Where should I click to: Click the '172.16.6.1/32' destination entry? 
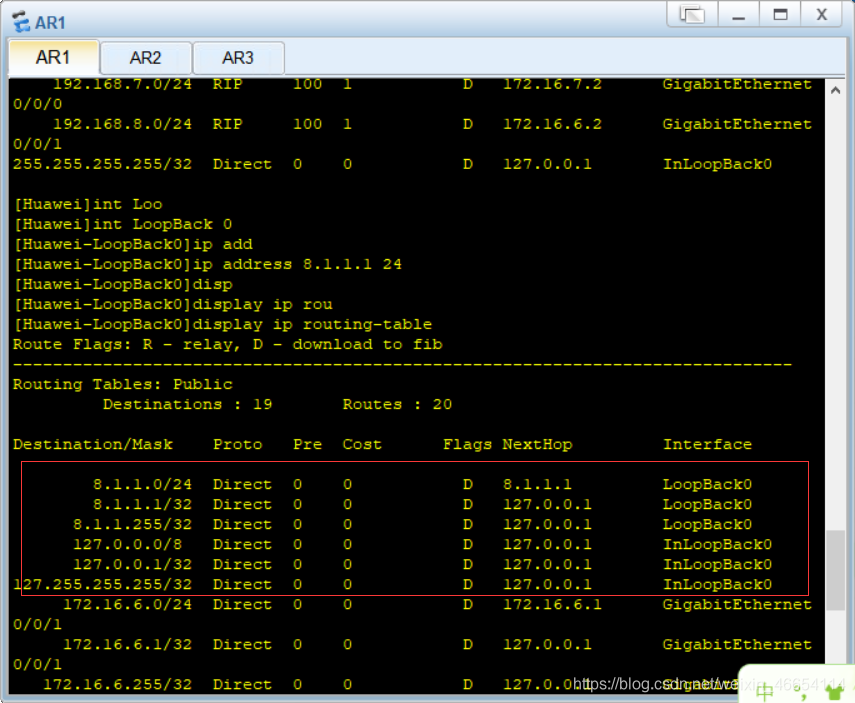(128, 645)
